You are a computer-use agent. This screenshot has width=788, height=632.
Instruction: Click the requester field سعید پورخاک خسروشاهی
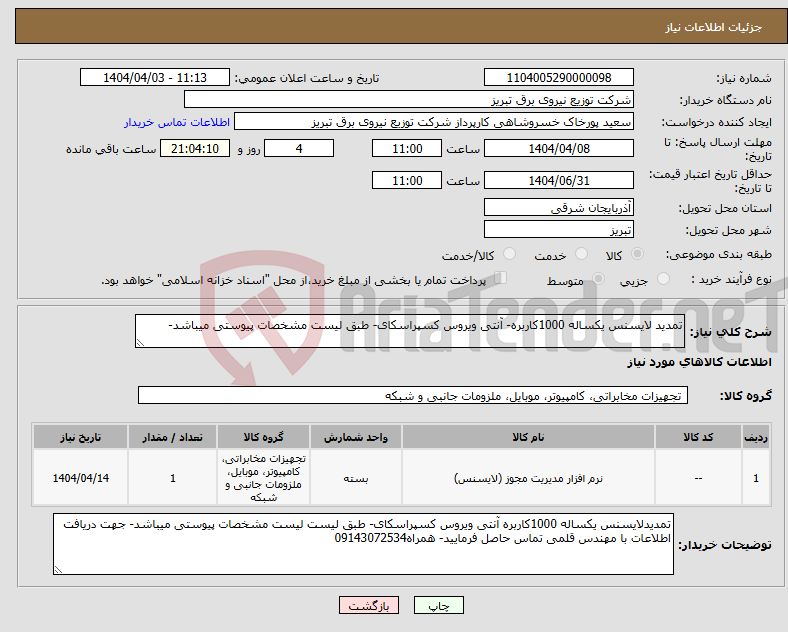coord(434,122)
